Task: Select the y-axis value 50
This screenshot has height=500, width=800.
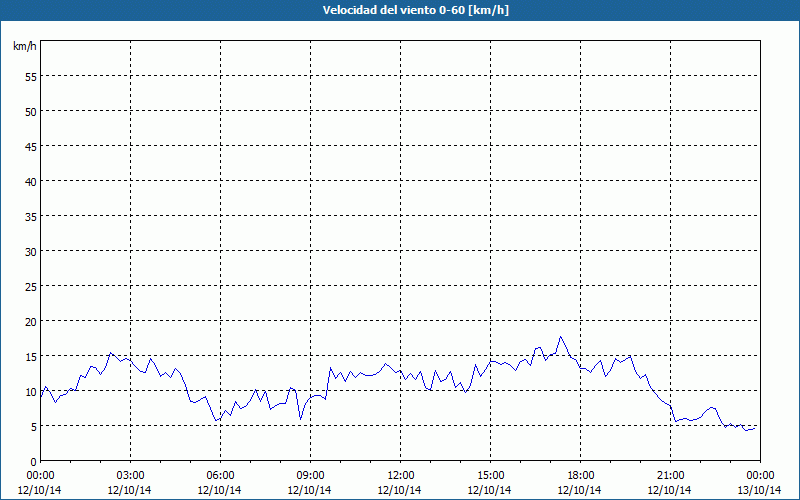Action: coord(31,111)
